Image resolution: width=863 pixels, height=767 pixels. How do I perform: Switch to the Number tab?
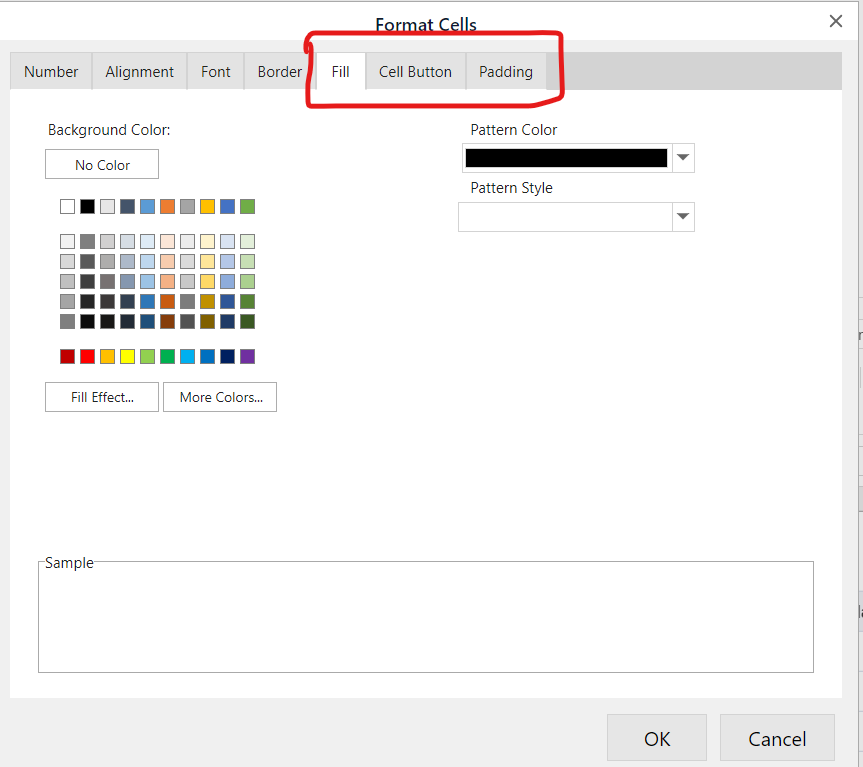(x=51, y=72)
